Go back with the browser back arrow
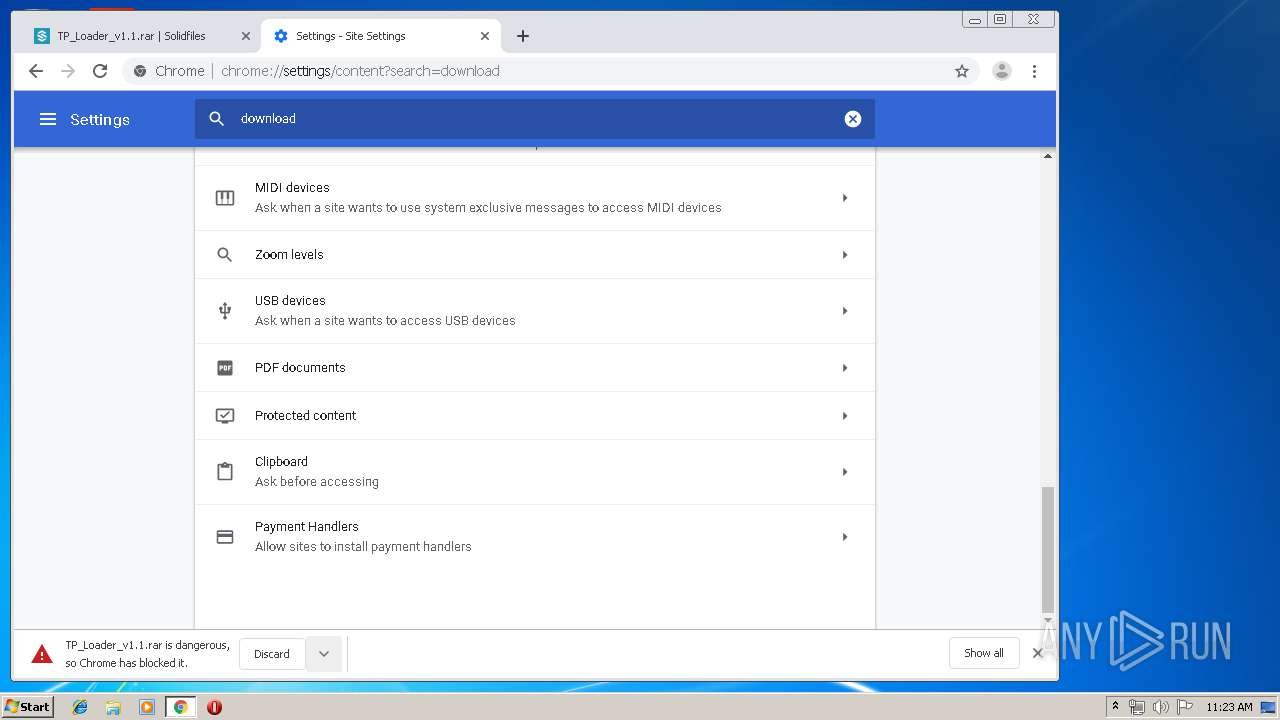The width and height of the screenshot is (1280, 720). 36,71
